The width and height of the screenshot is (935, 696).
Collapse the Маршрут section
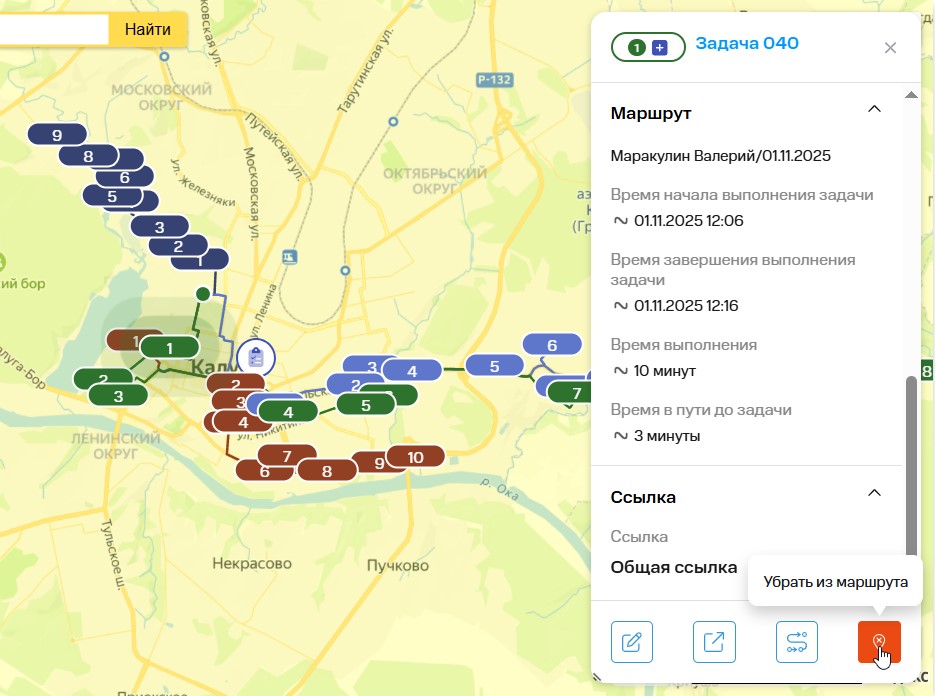[x=873, y=109]
